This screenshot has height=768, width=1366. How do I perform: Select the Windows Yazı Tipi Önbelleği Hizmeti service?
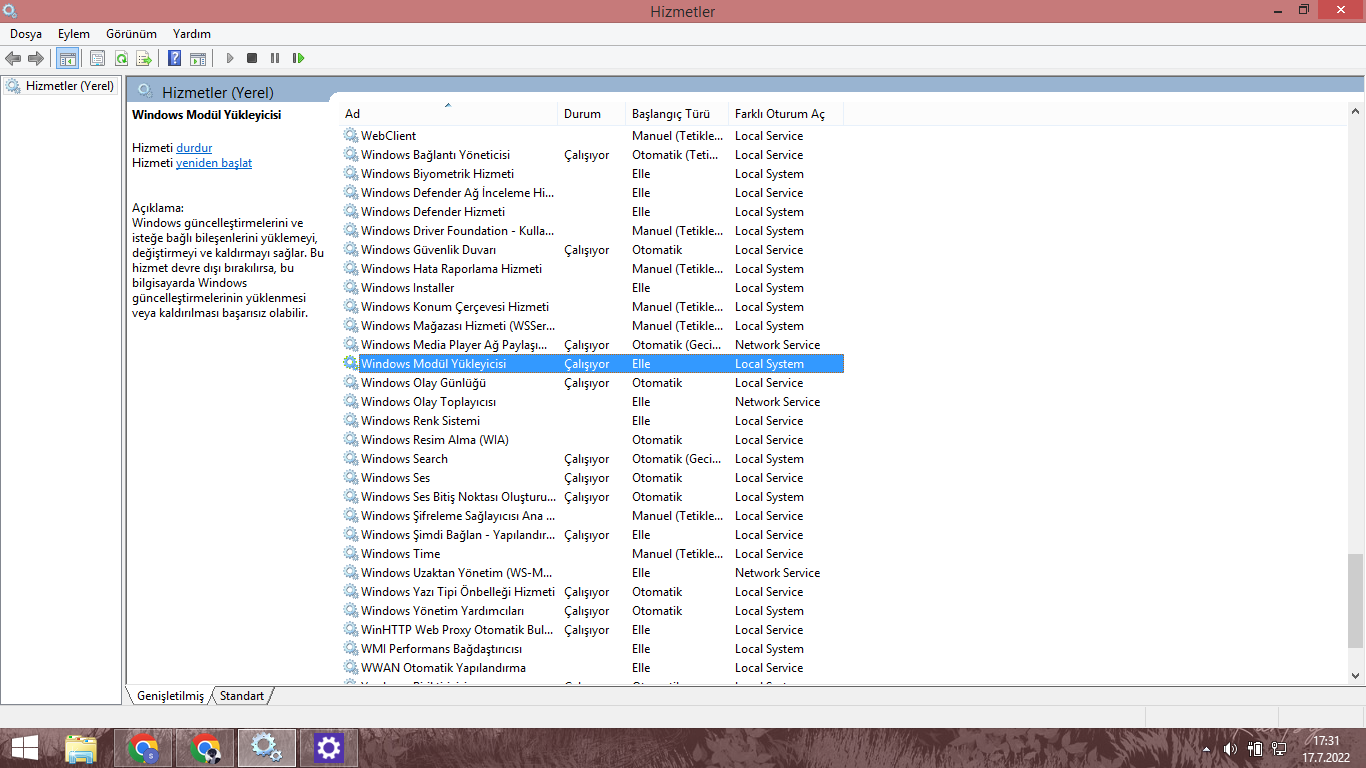(458, 591)
